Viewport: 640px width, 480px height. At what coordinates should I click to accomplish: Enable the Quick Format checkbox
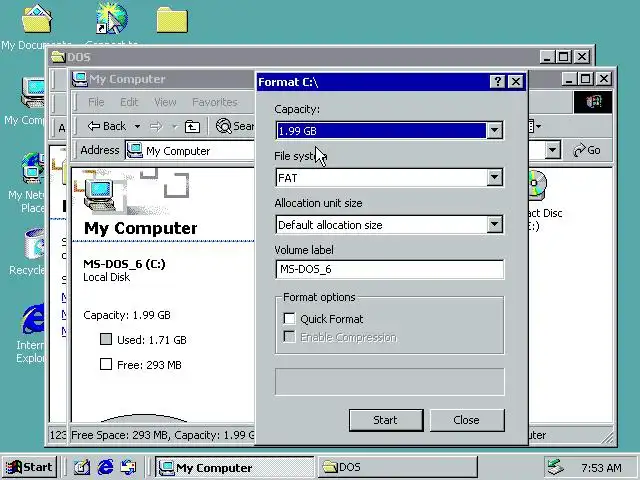289,319
